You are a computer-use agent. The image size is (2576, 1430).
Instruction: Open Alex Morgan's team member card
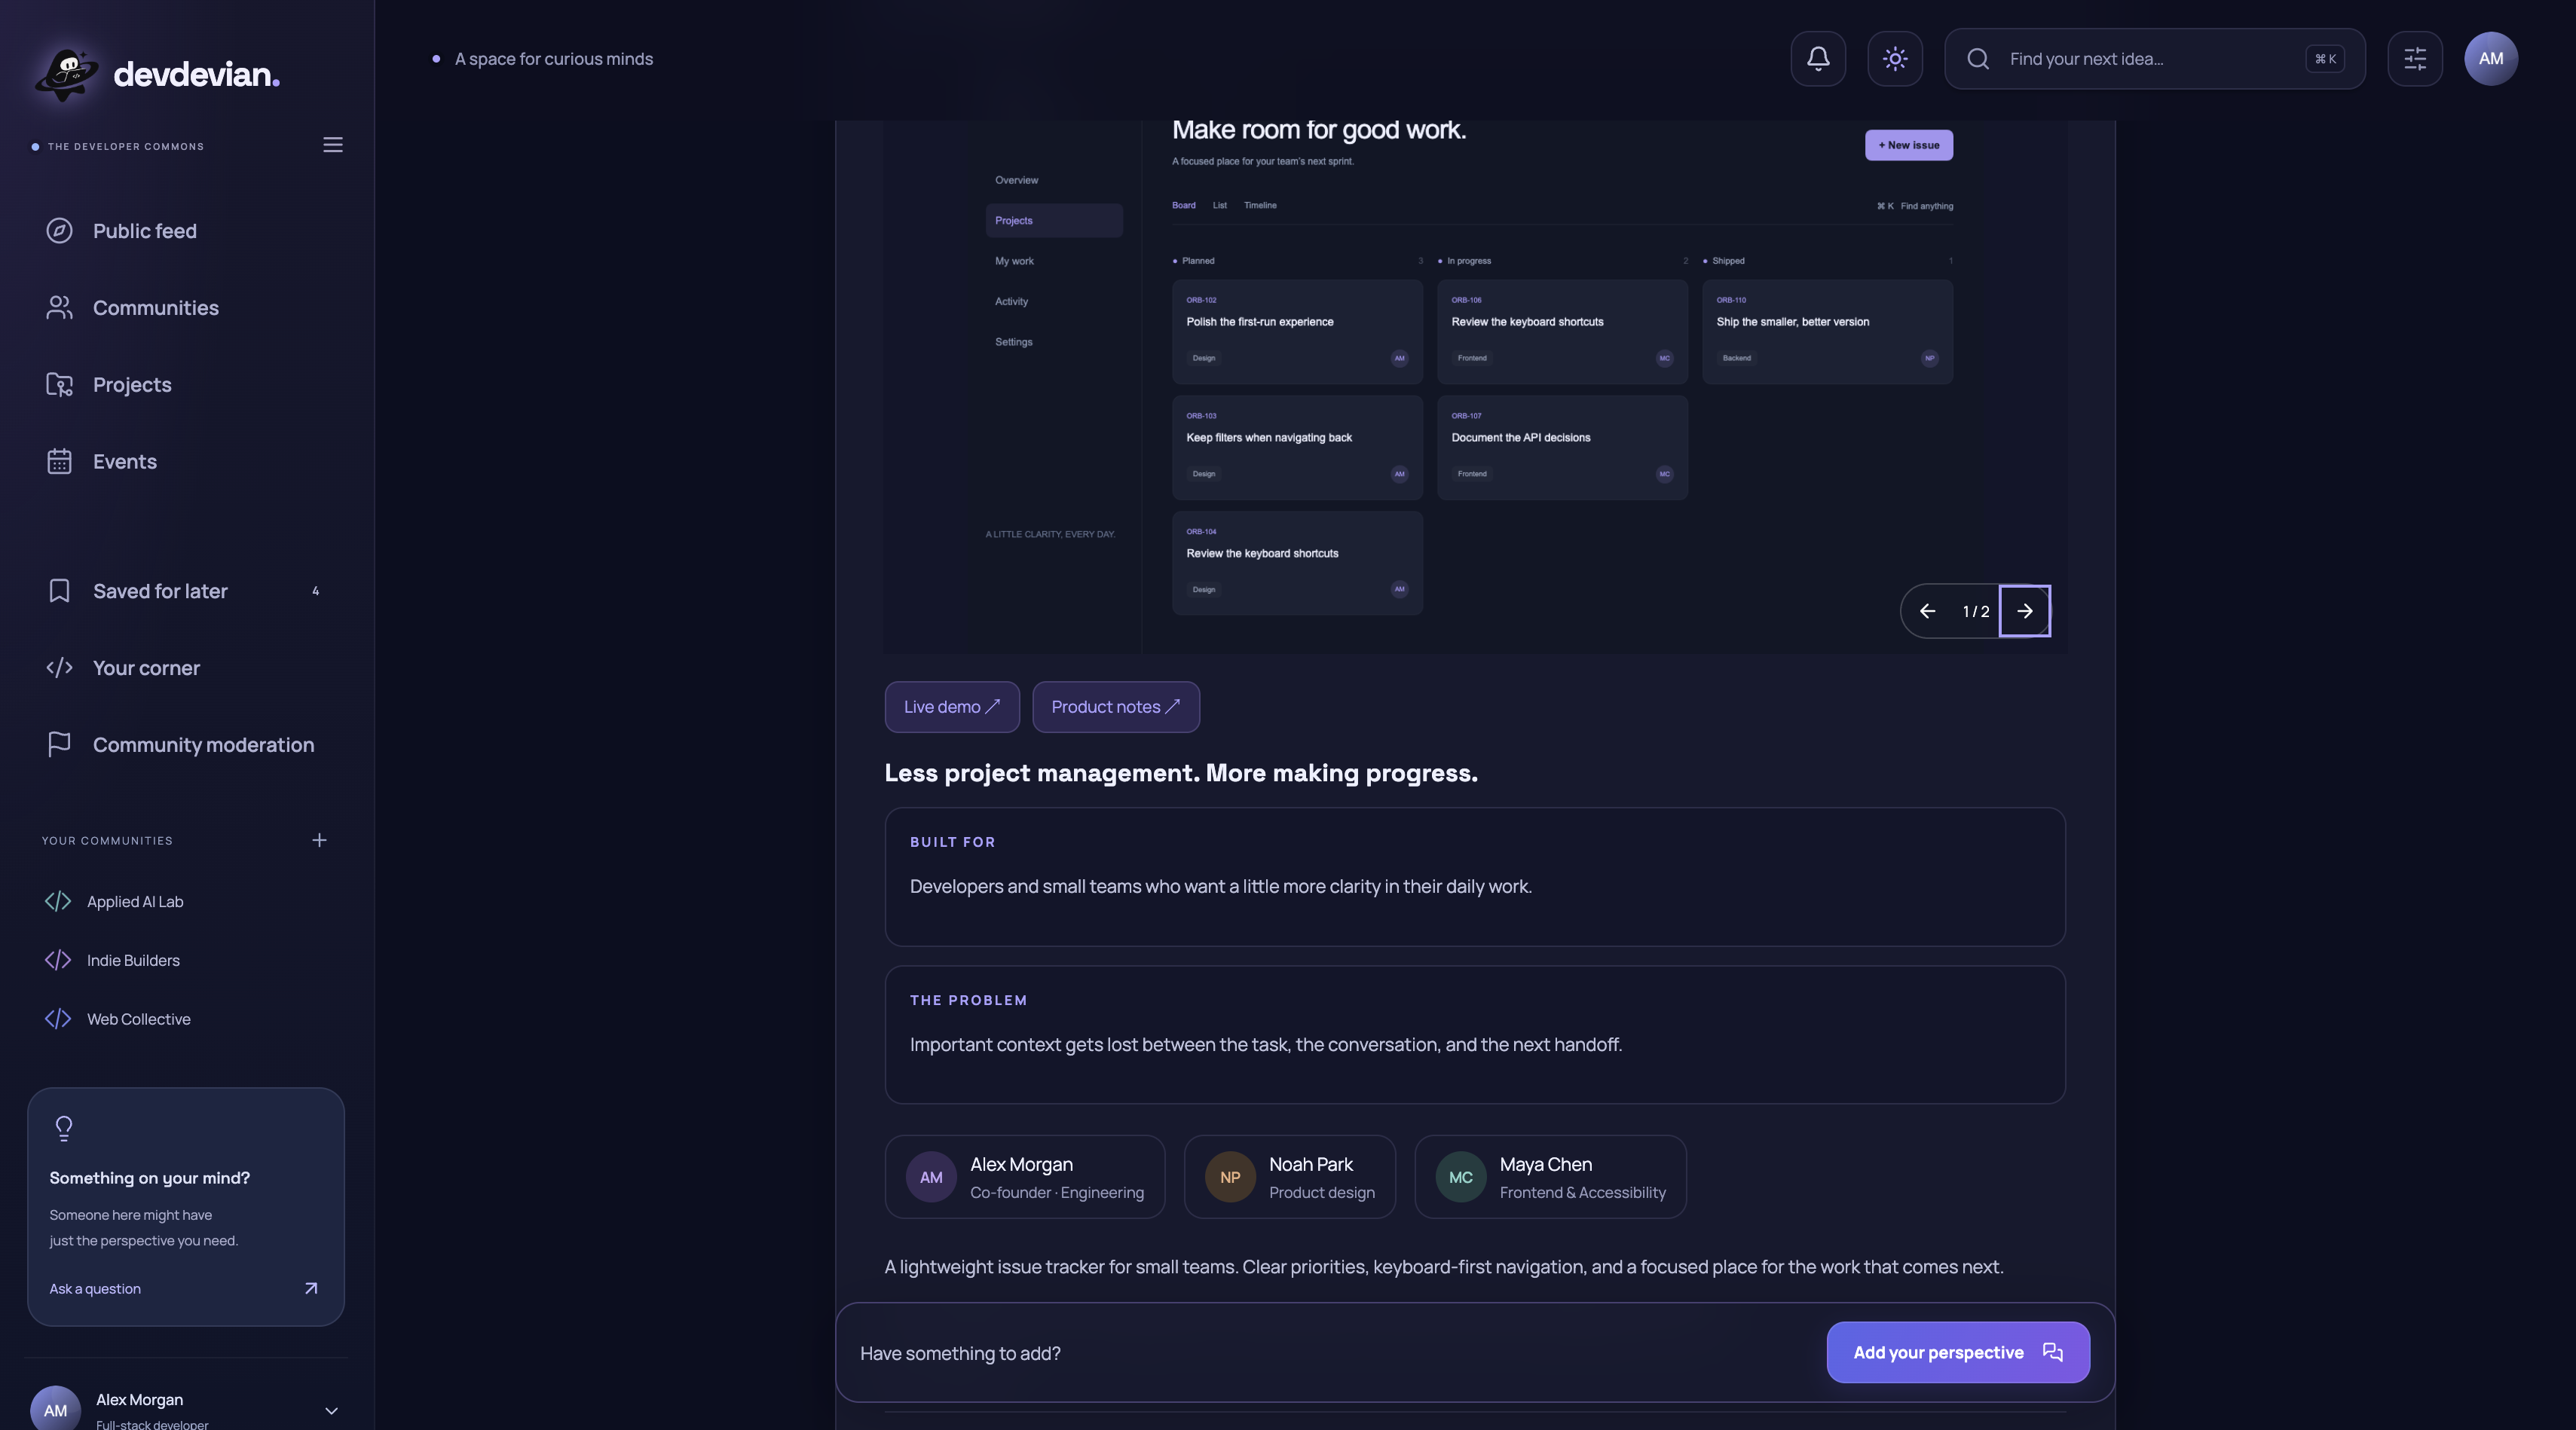coord(1025,1177)
